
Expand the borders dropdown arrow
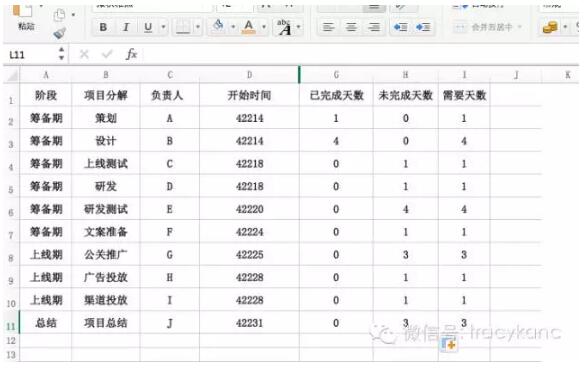[x=198, y=27]
